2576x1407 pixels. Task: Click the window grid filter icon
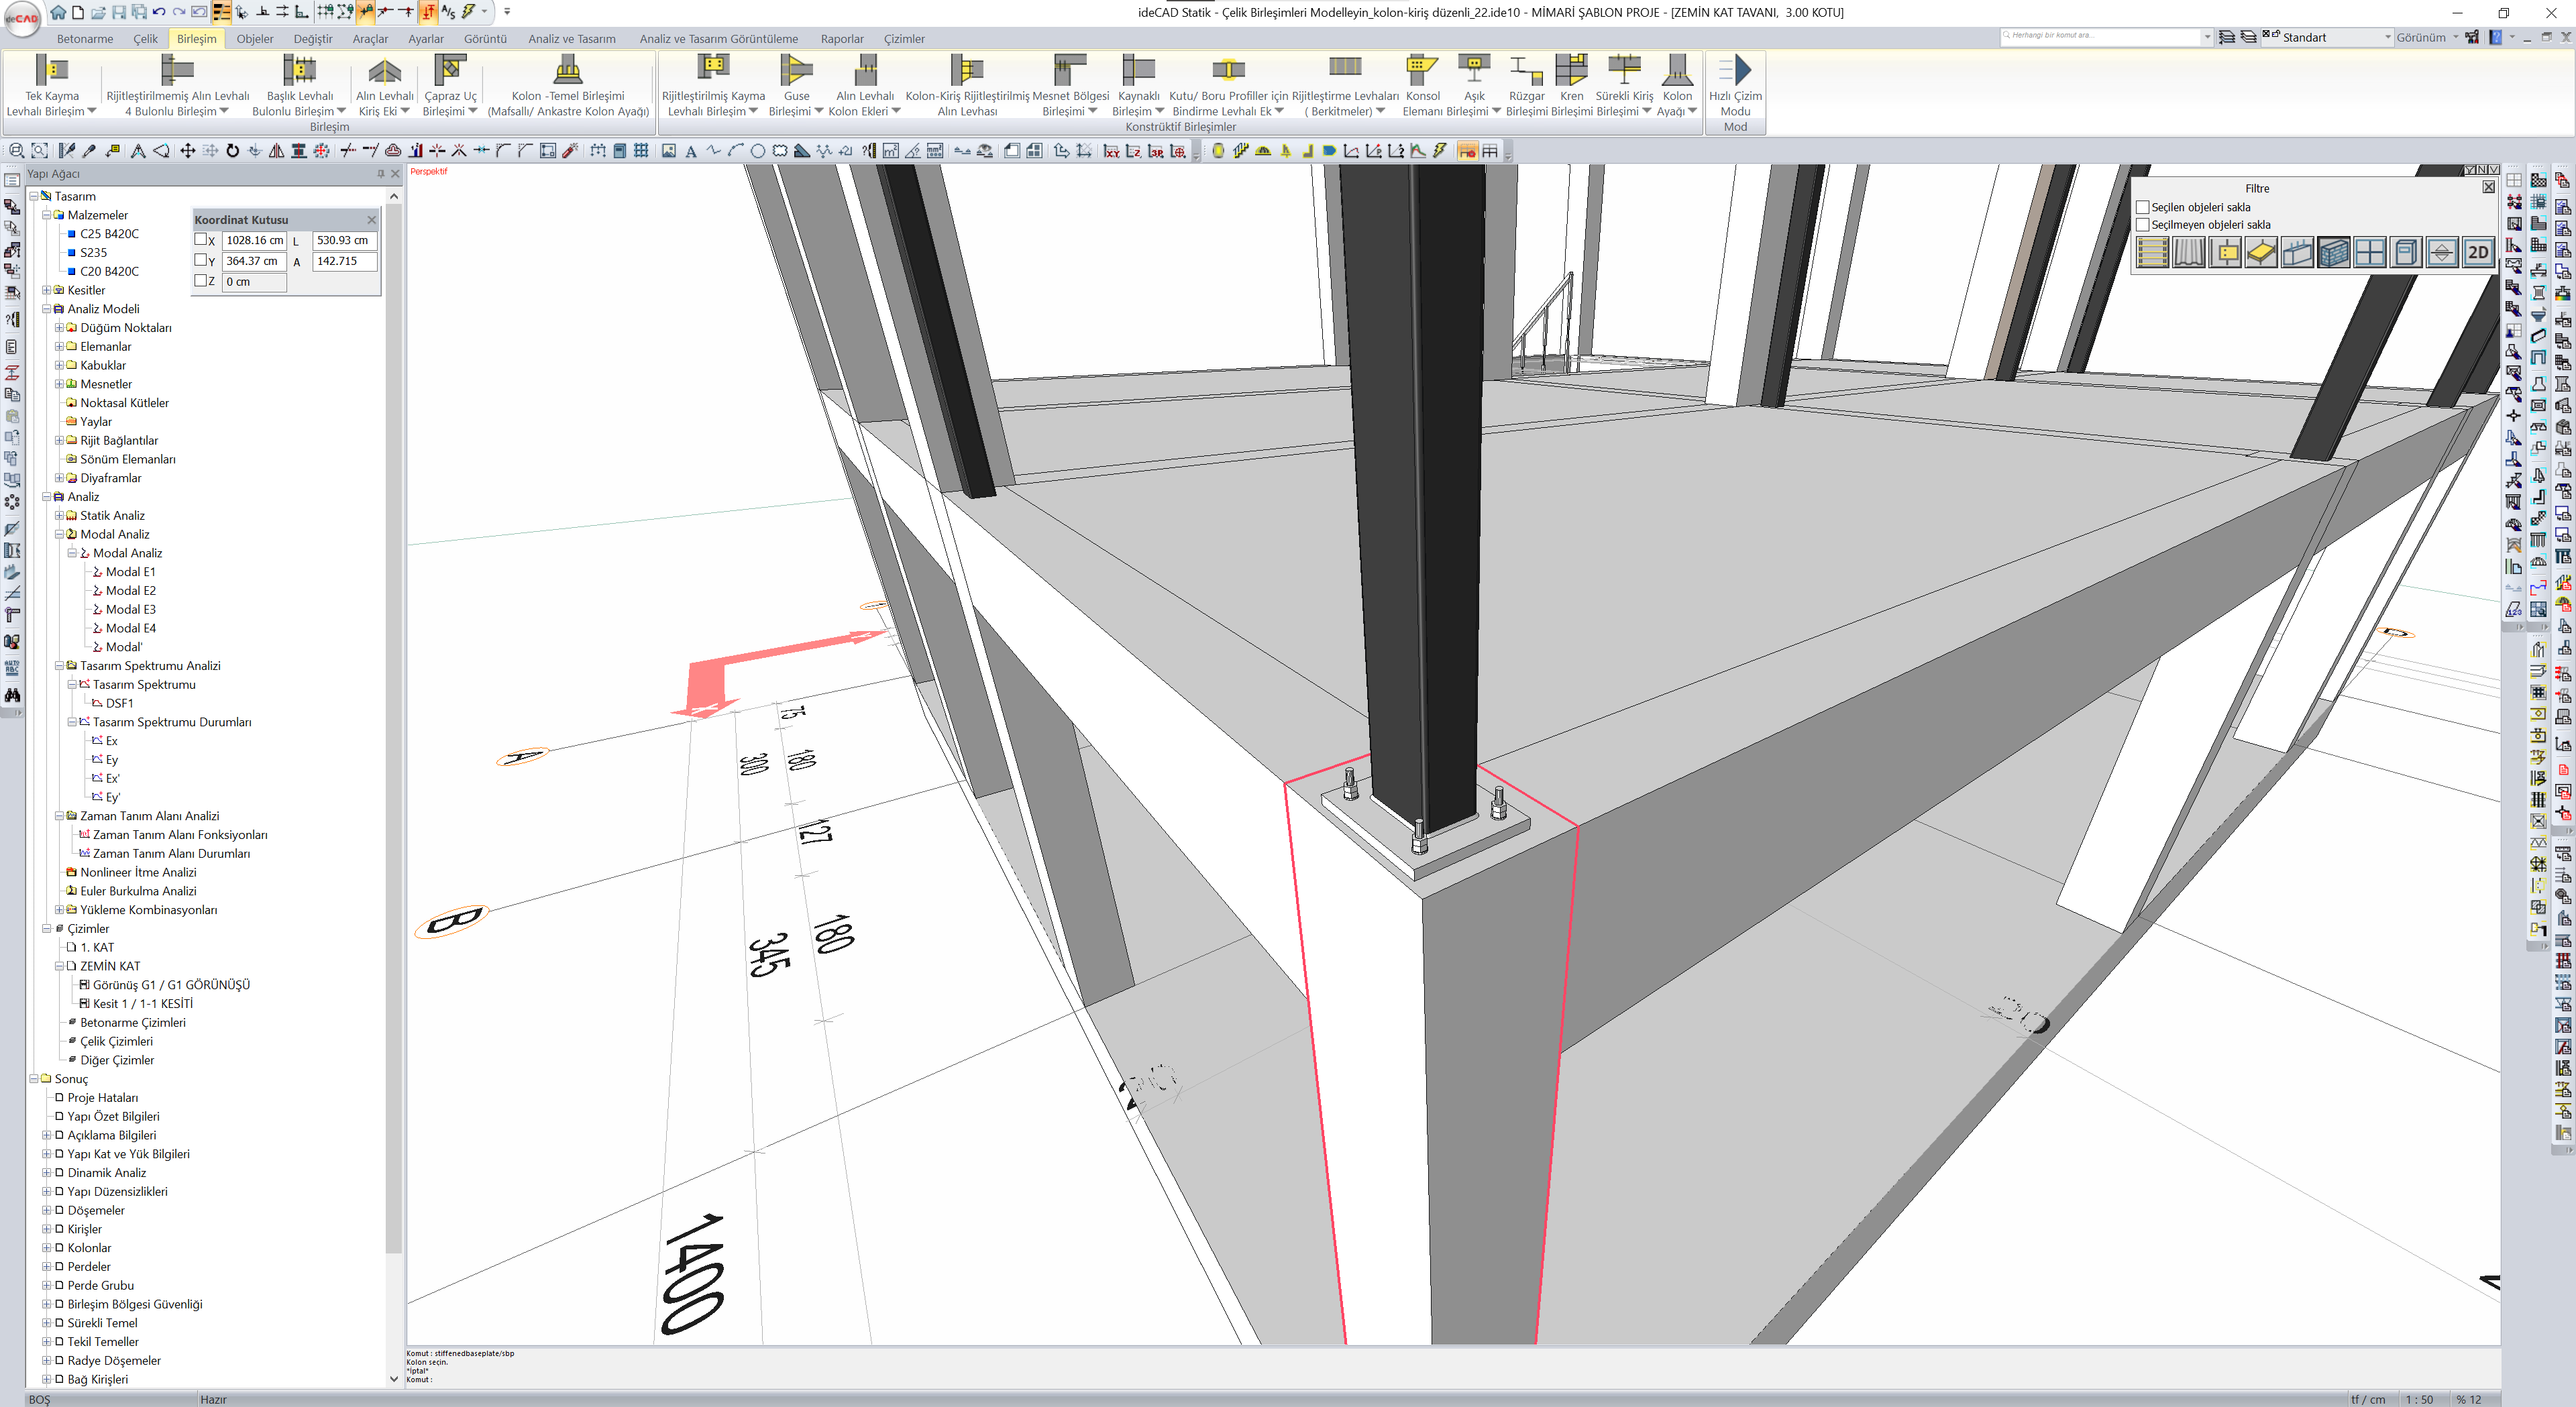(x=2369, y=253)
